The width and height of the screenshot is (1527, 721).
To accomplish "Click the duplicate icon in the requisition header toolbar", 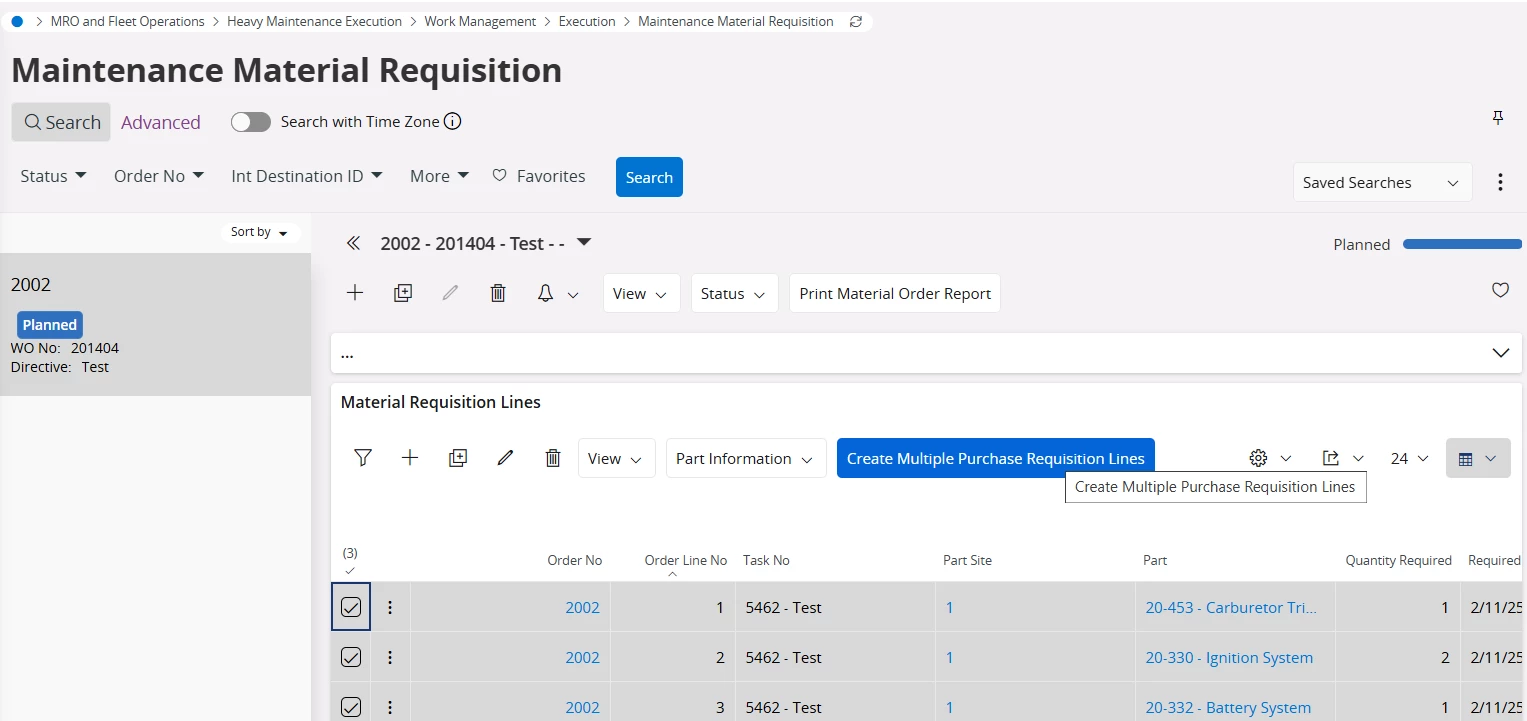I will [403, 293].
